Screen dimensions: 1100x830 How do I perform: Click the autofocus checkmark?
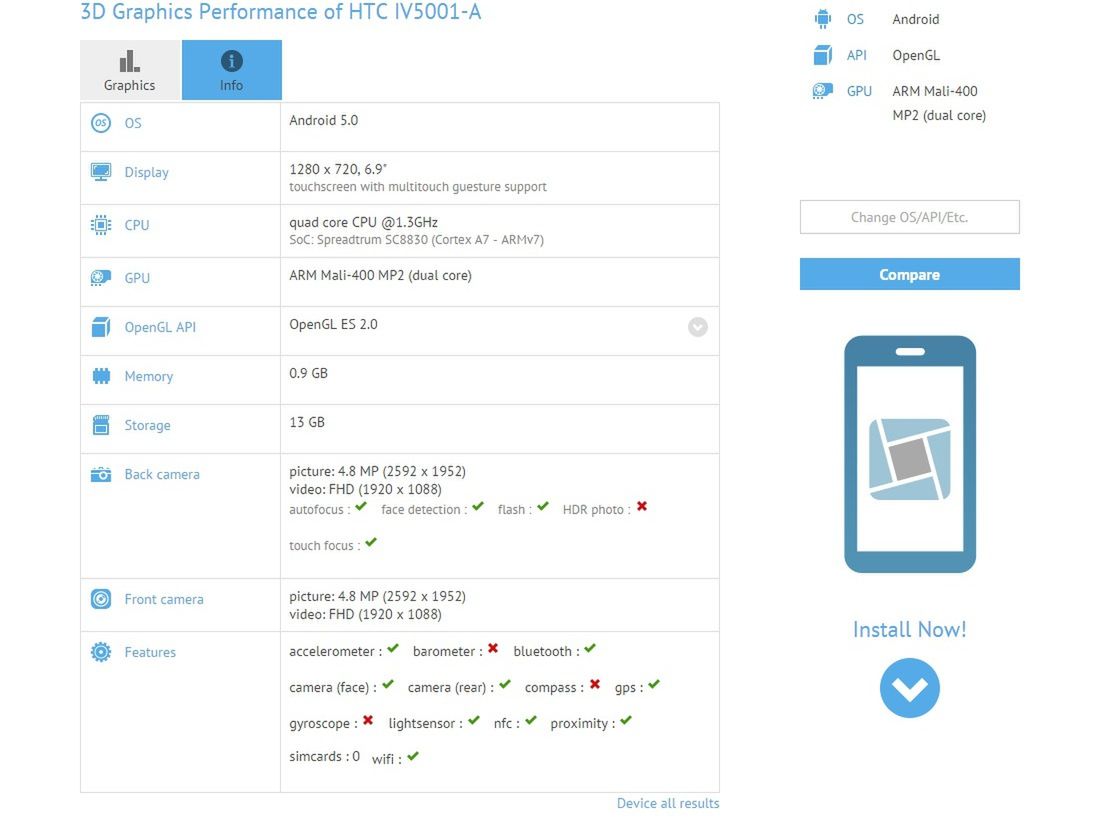(x=361, y=507)
